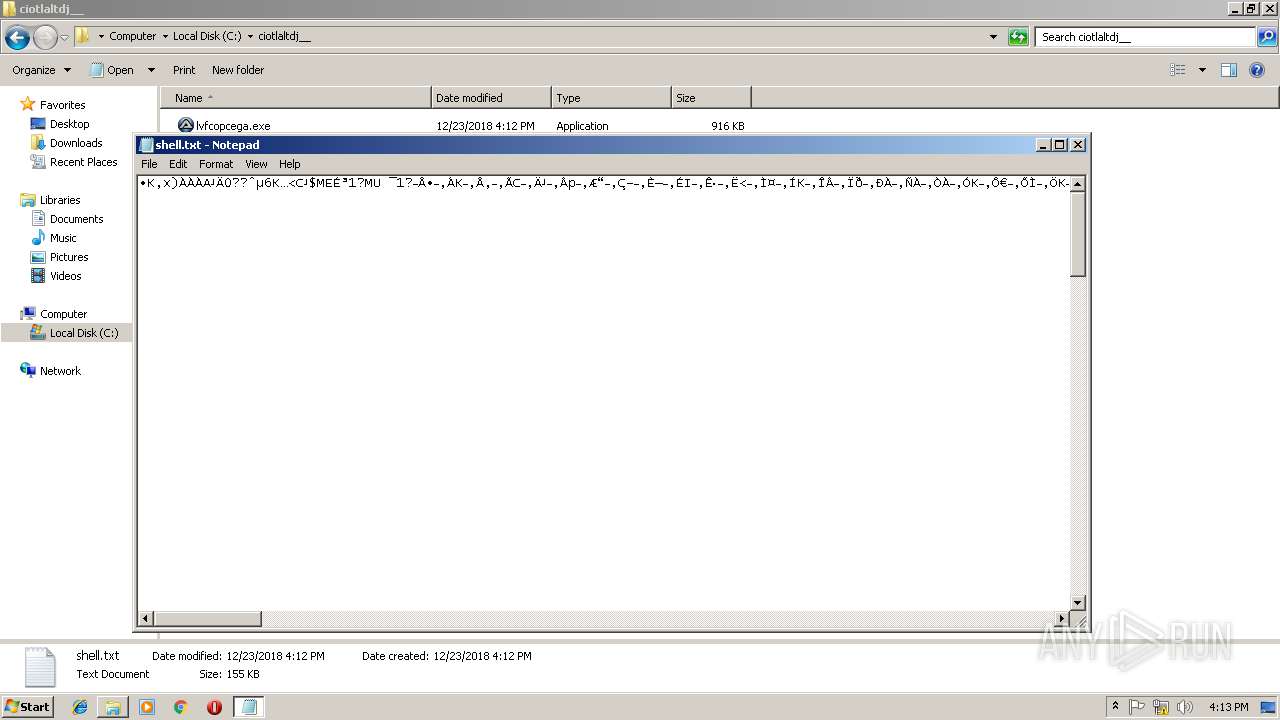Open Notepad Format menu
The width and height of the screenshot is (1280, 720).
216,164
